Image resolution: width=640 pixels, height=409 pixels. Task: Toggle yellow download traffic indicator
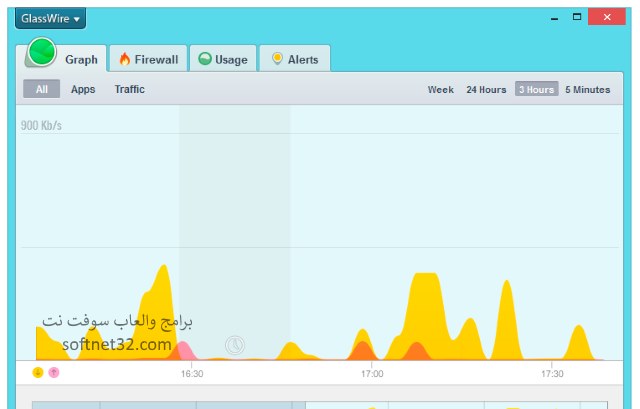click(38, 372)
